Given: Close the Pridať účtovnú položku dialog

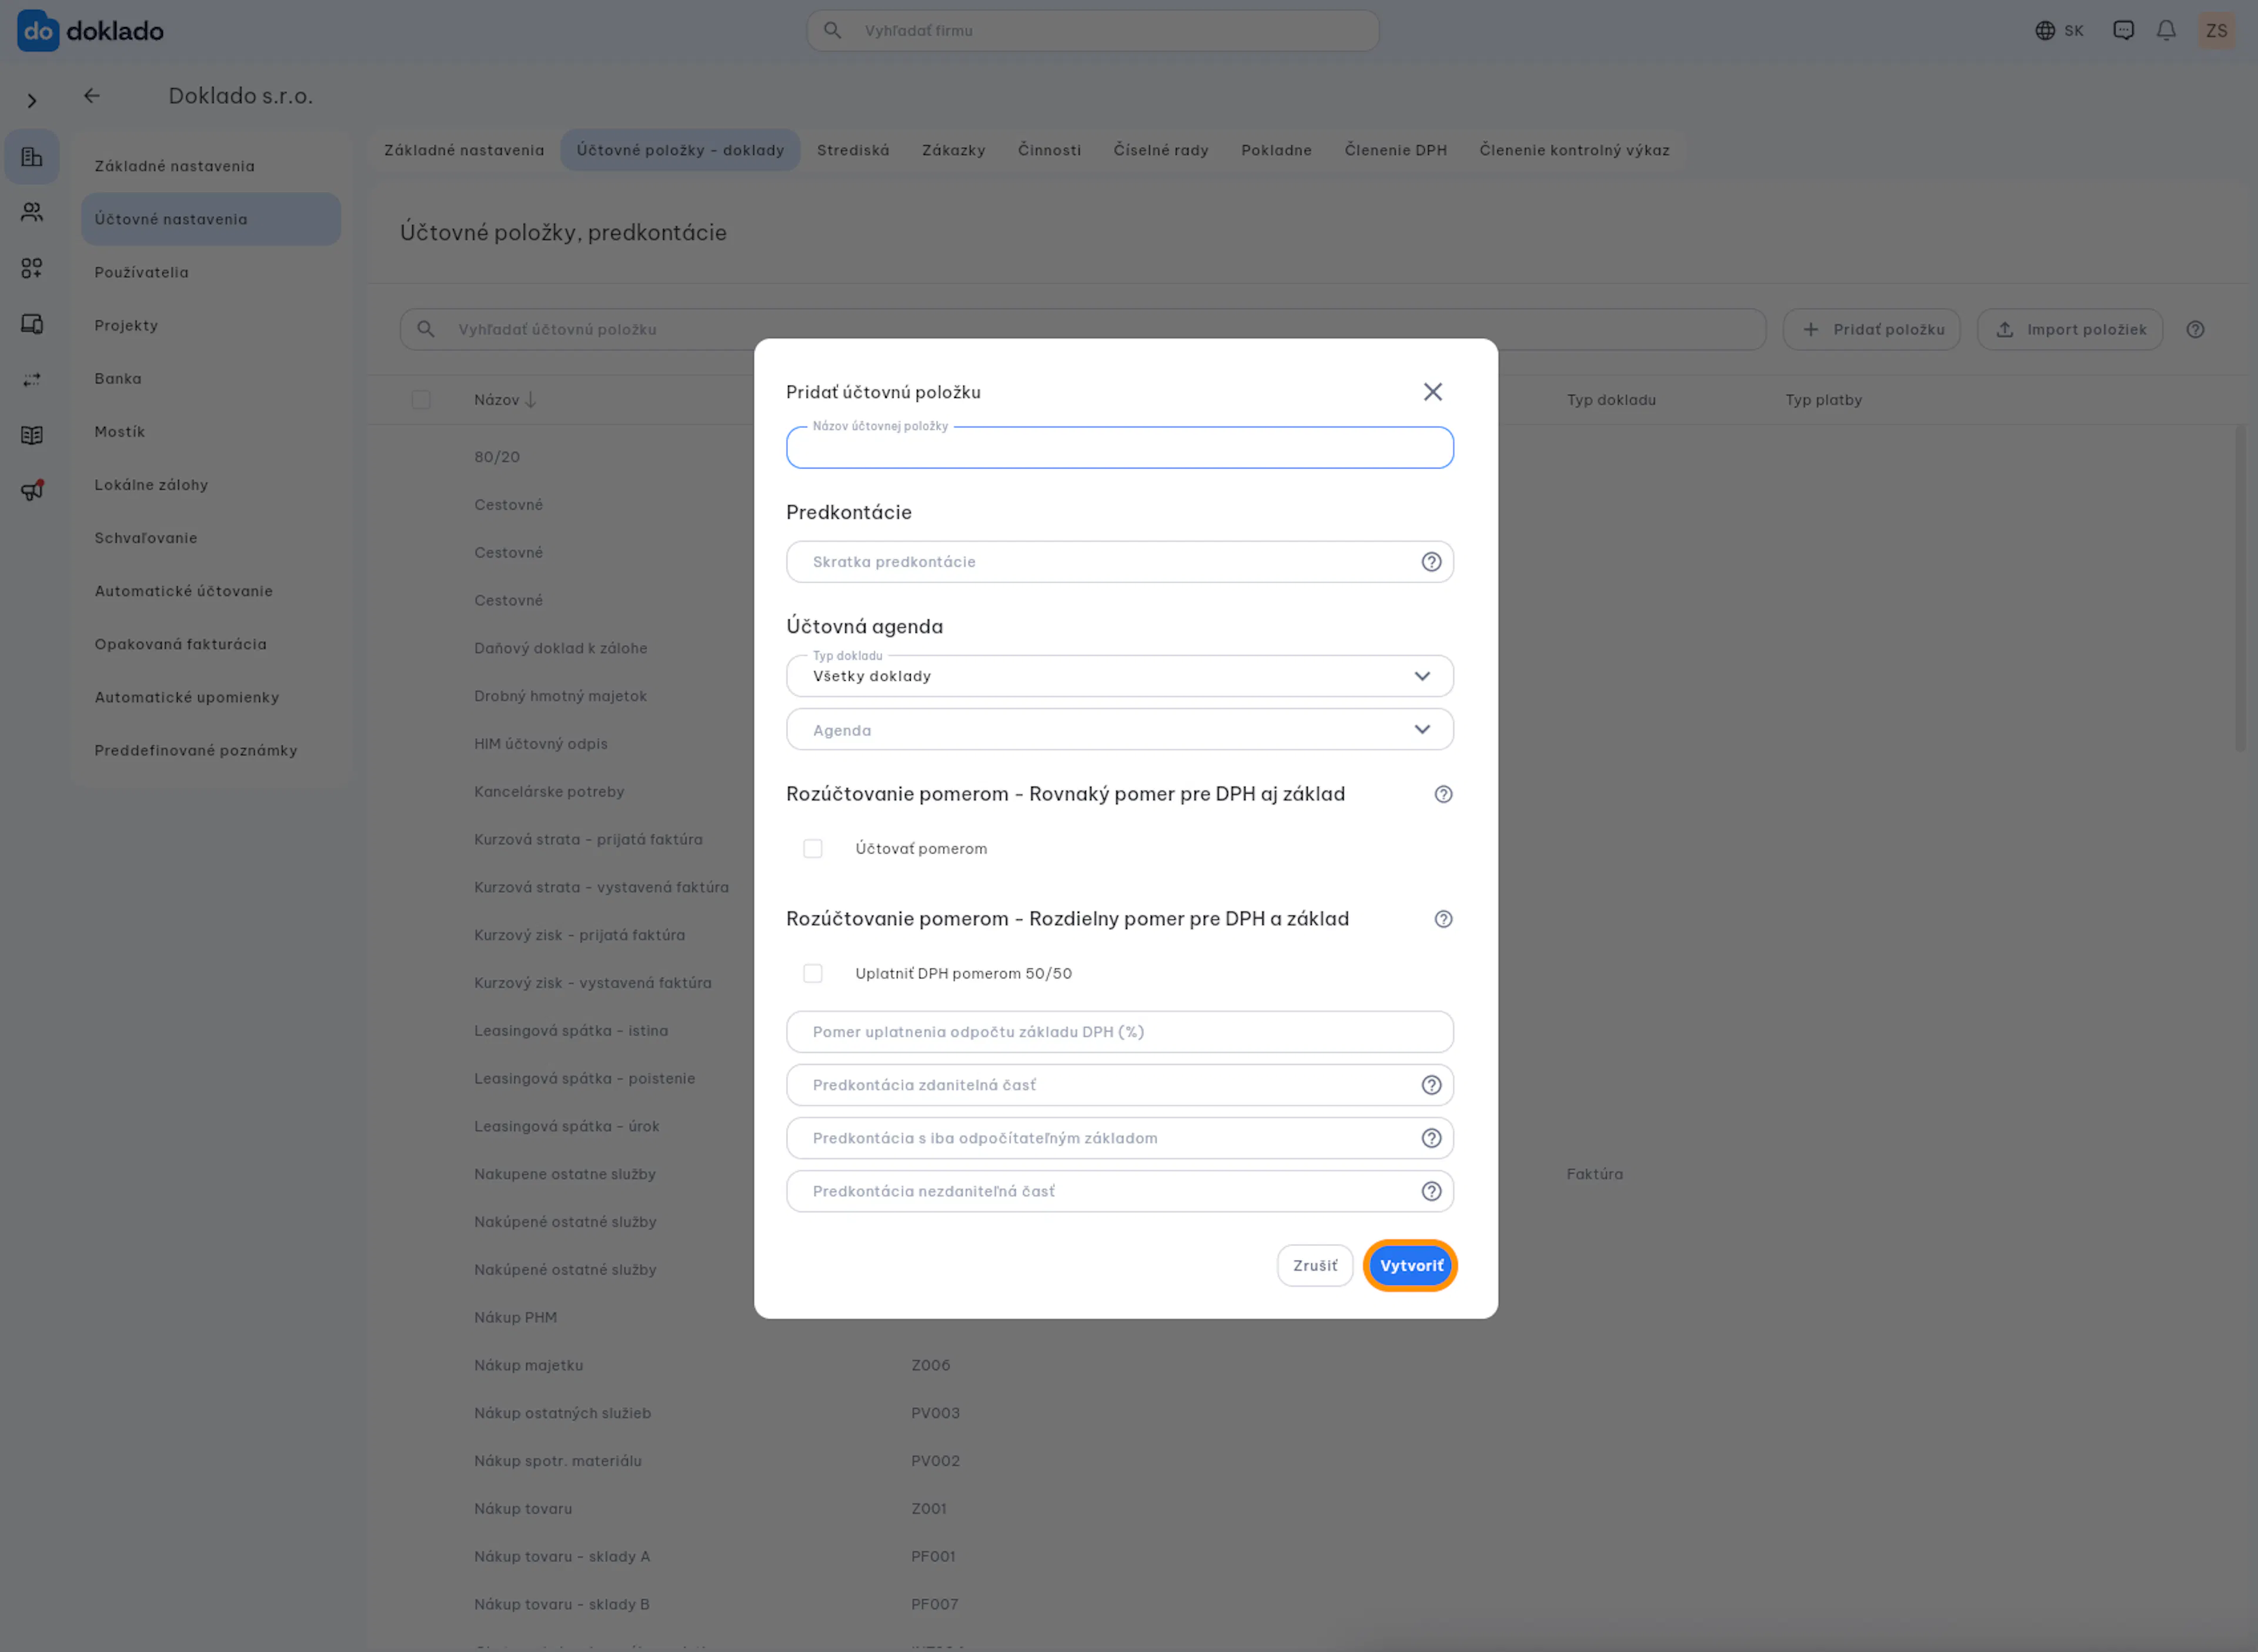Looking at the screenshot, I should [1433, 392].
